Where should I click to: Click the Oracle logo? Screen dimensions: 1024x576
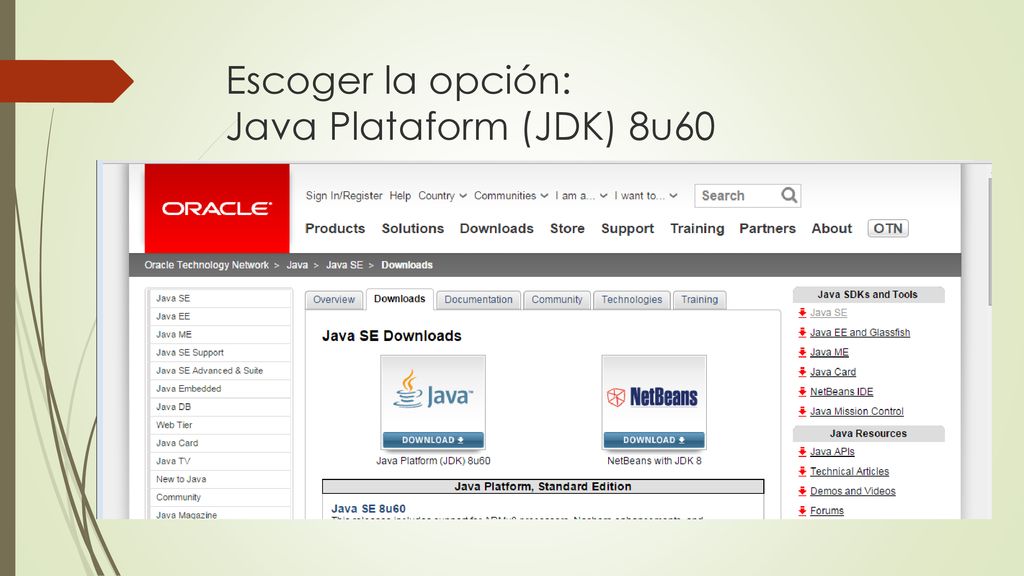point(217,208)
